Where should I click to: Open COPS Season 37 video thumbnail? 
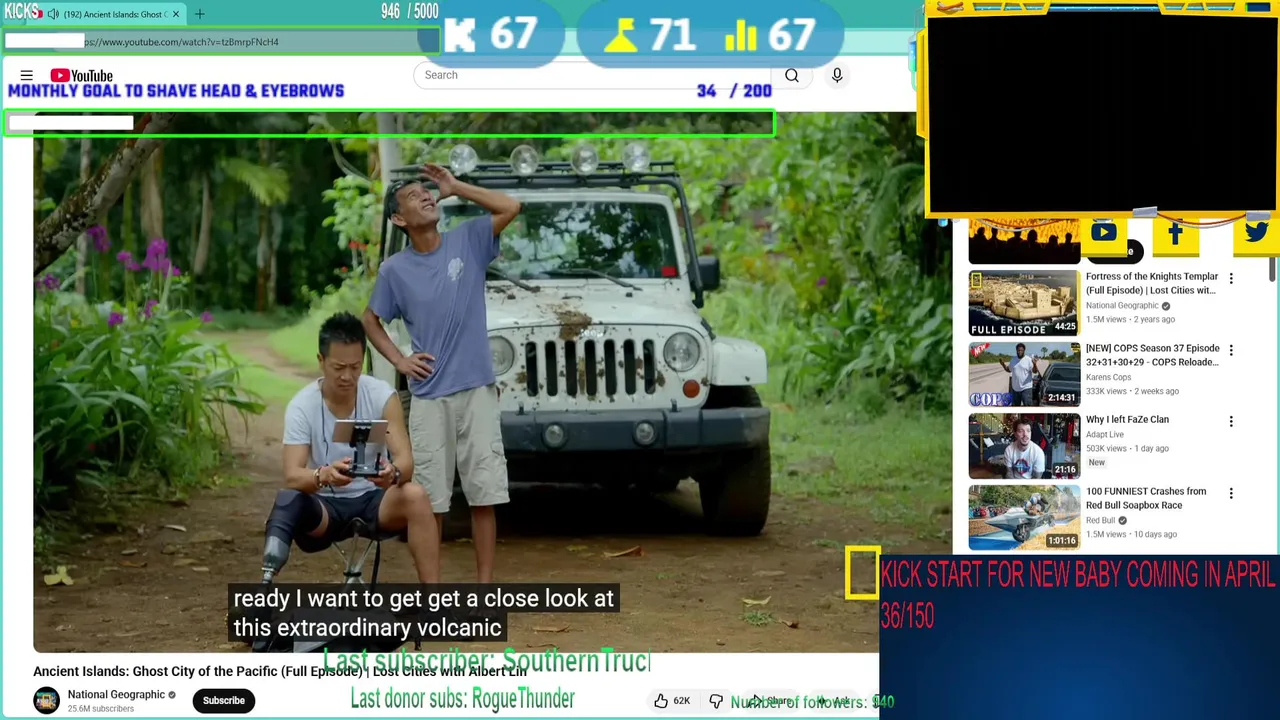[x=1024, y=374]
